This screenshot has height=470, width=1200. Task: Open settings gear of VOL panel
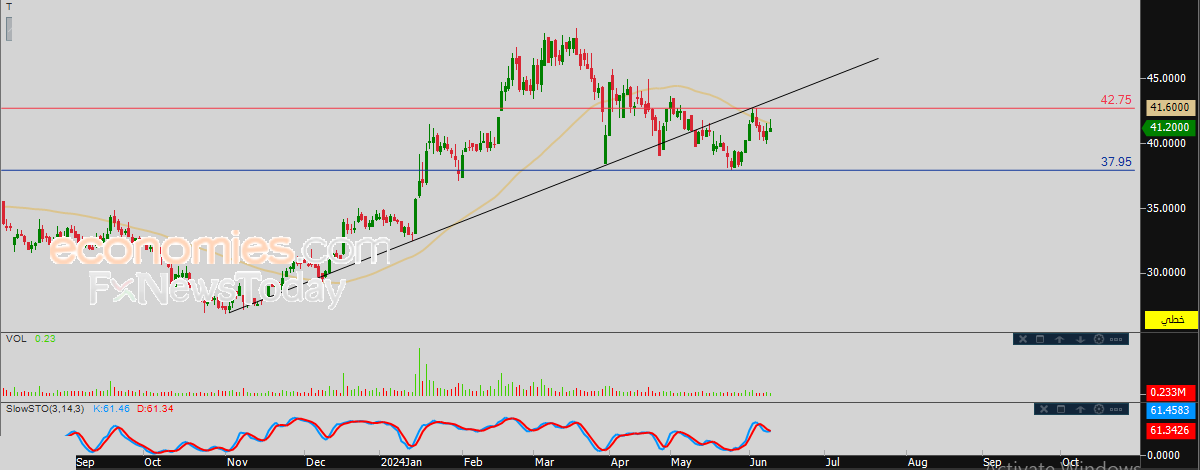pos(1100,339)
